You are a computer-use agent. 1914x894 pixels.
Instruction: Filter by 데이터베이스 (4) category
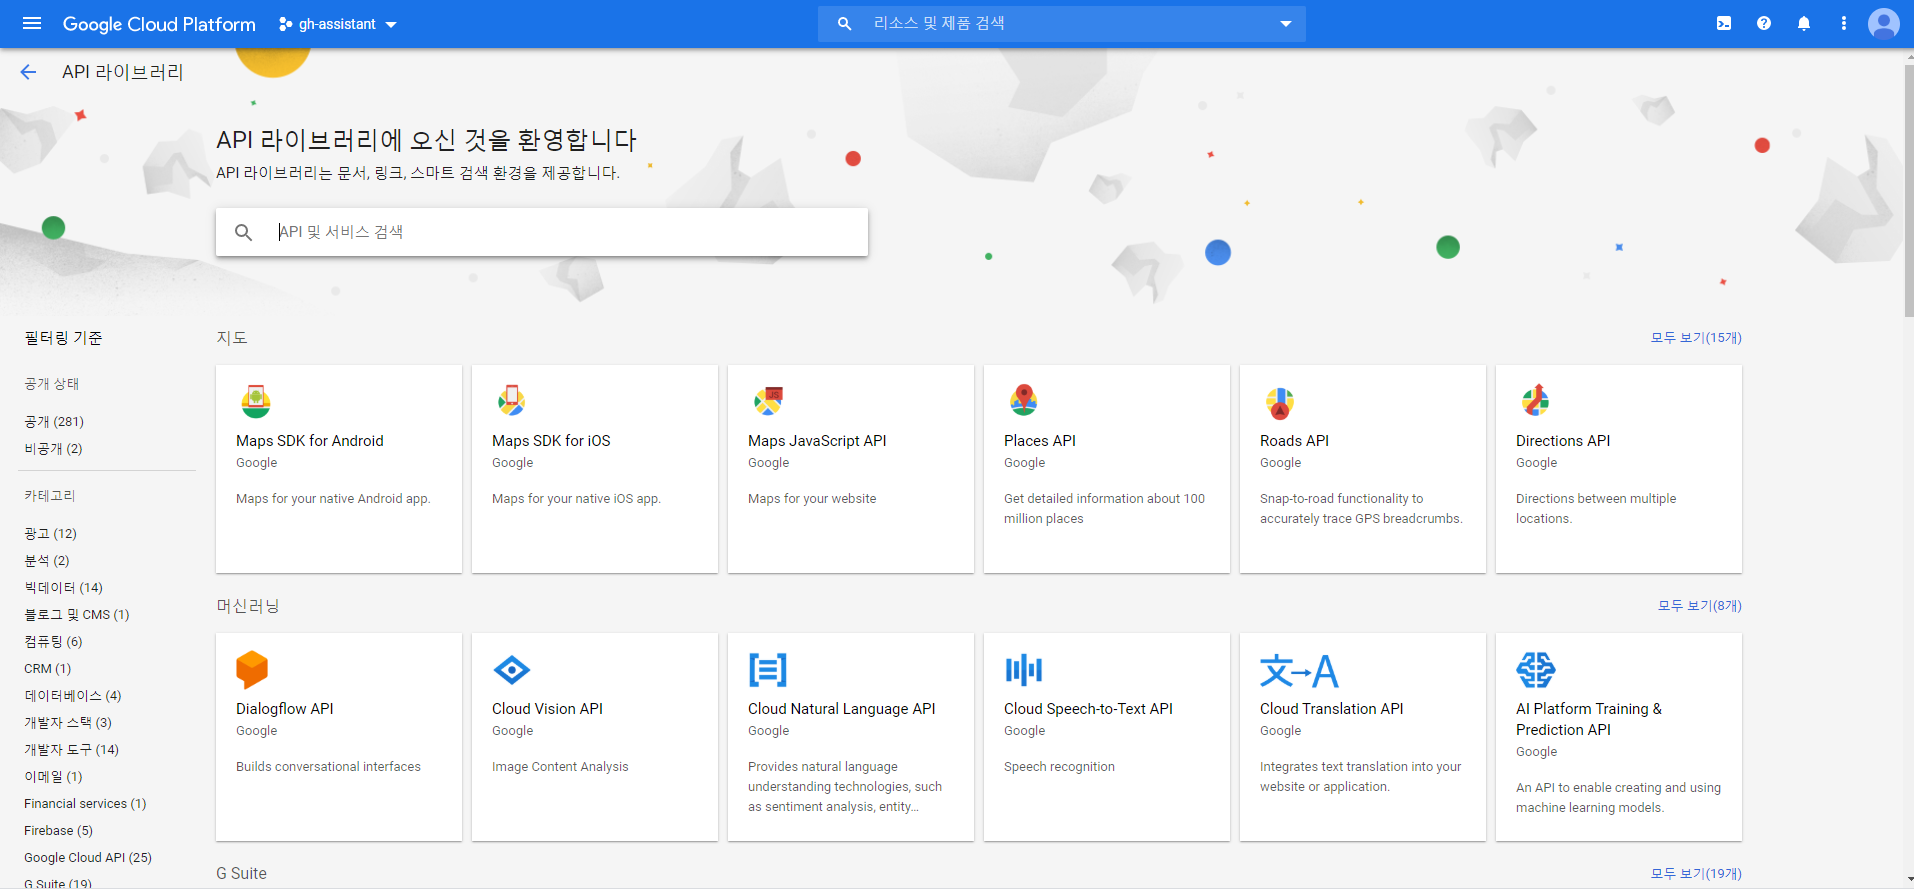click(73, 696)
